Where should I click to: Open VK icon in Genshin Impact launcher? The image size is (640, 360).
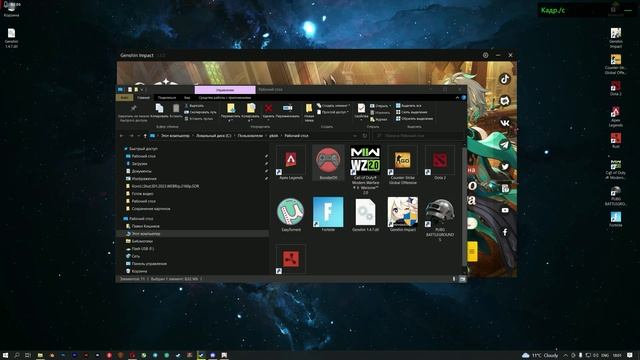(505, 123)
